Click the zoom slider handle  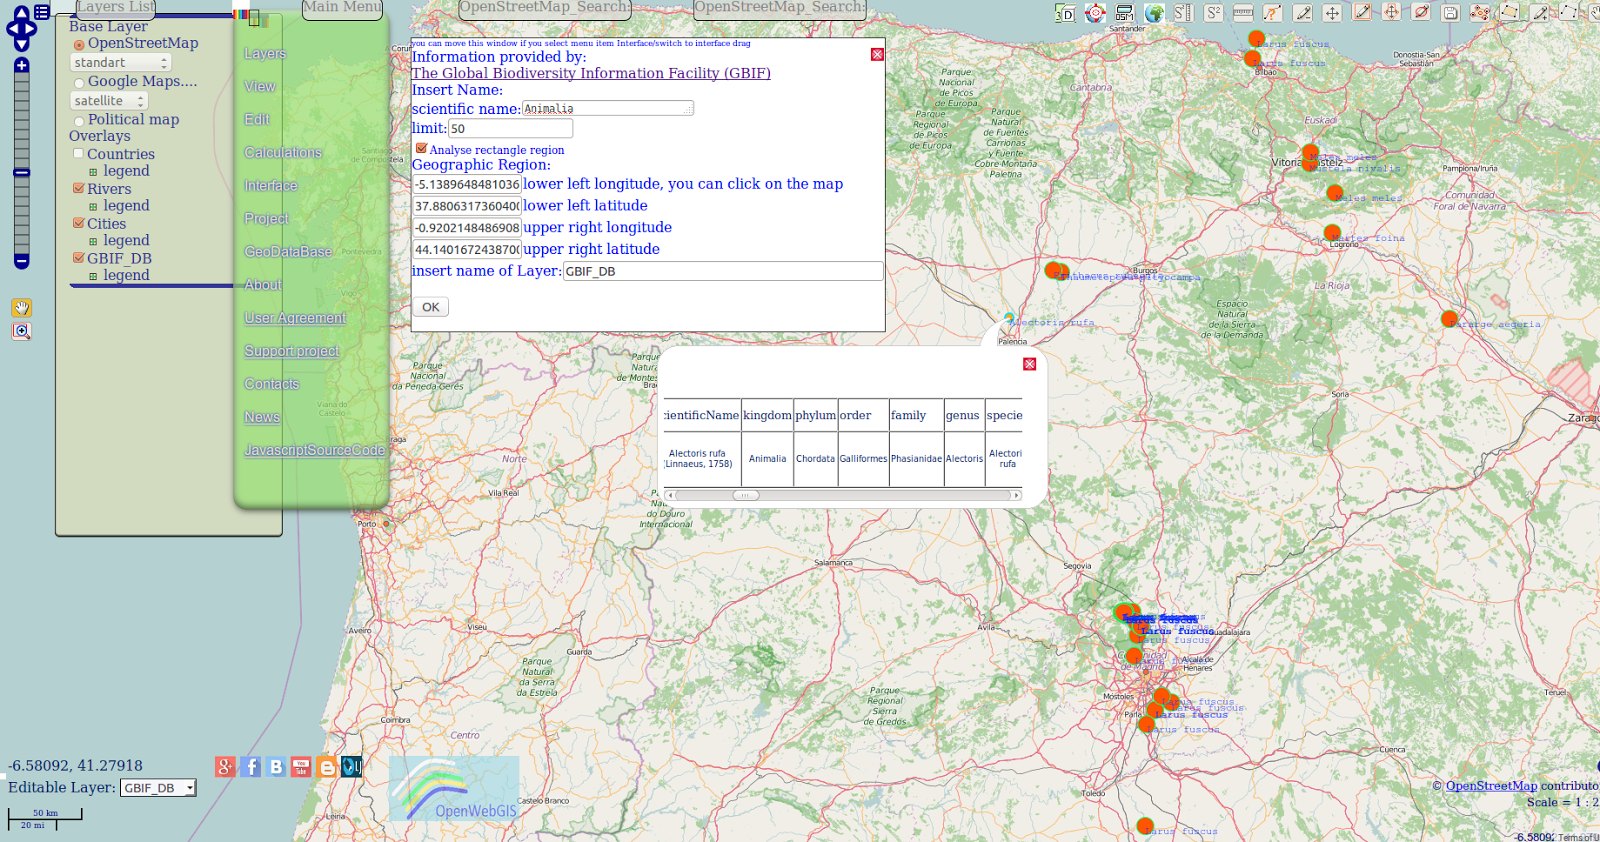click(x=21, y=173)
